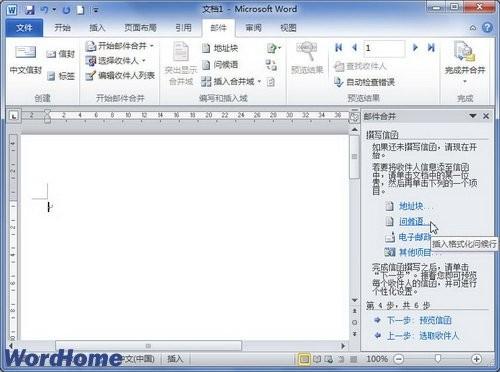The width and height of the screenshot is (500, 372).
Task: Click the tab selector at ruler corner
Action: point(14,116)
